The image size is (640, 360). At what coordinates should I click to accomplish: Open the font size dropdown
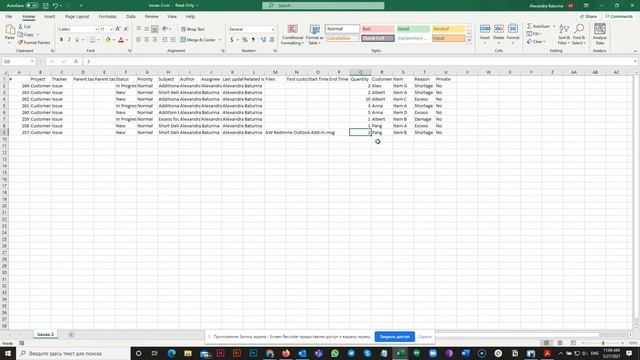tap(111, 29)
